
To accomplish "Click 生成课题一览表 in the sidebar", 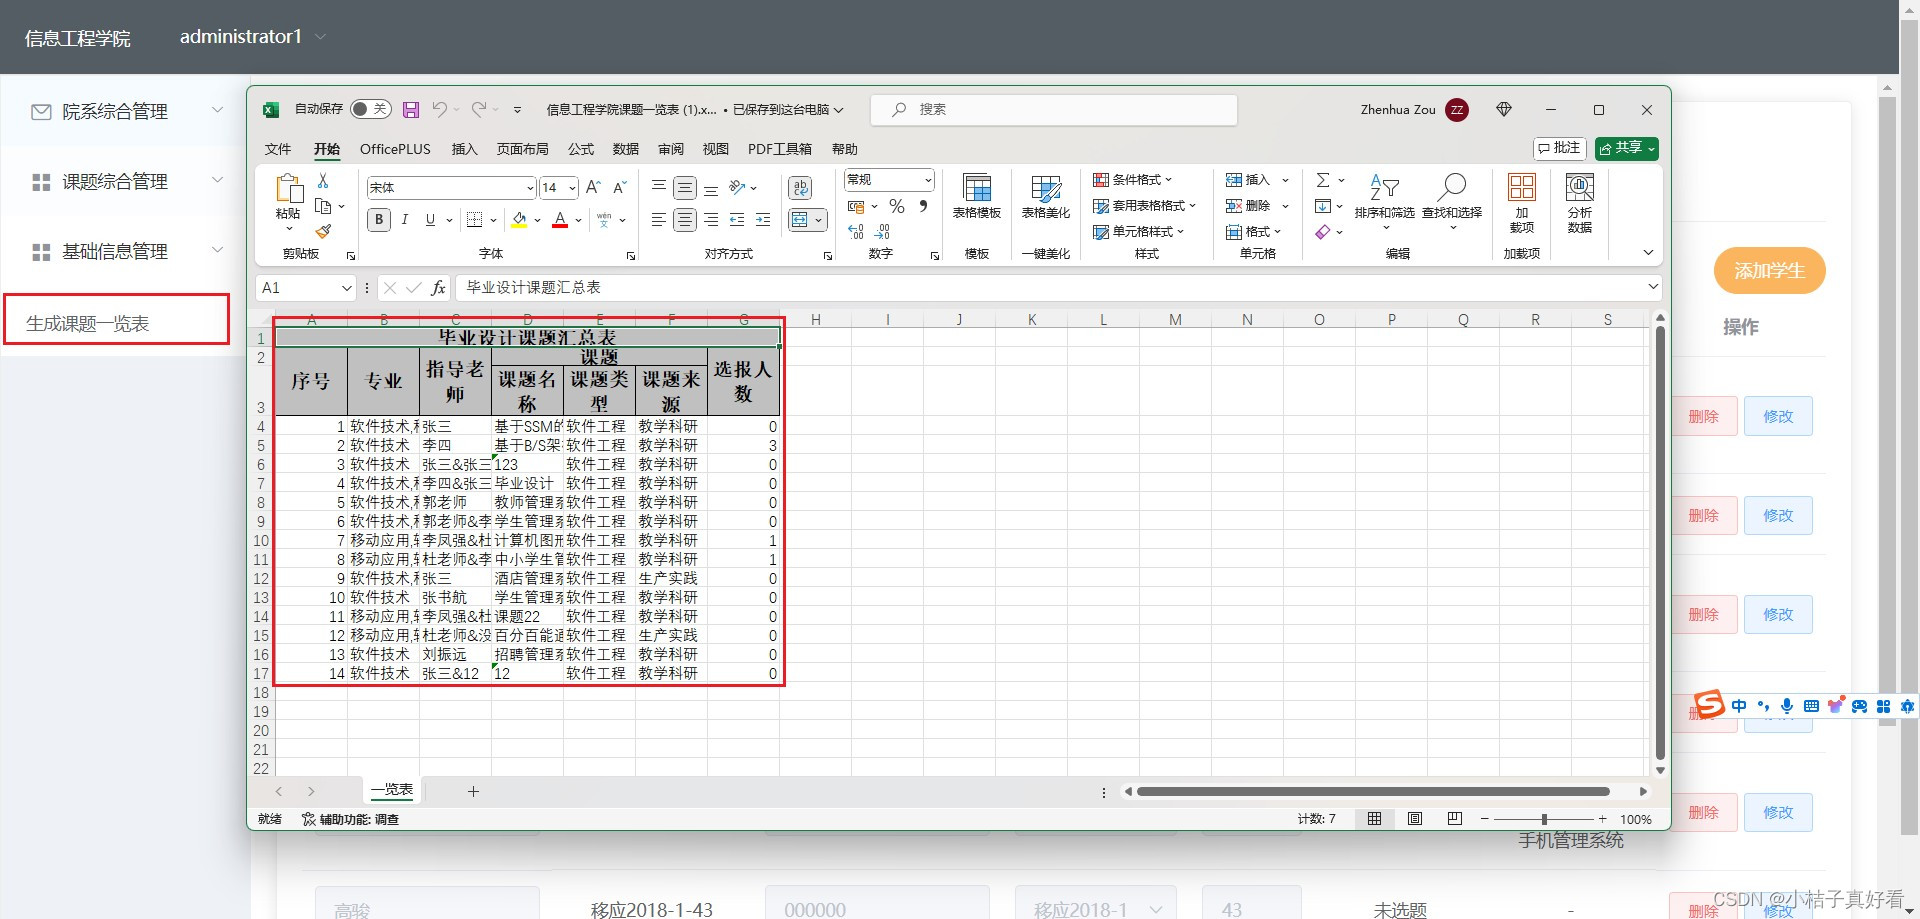I will (x=88, y=323).
